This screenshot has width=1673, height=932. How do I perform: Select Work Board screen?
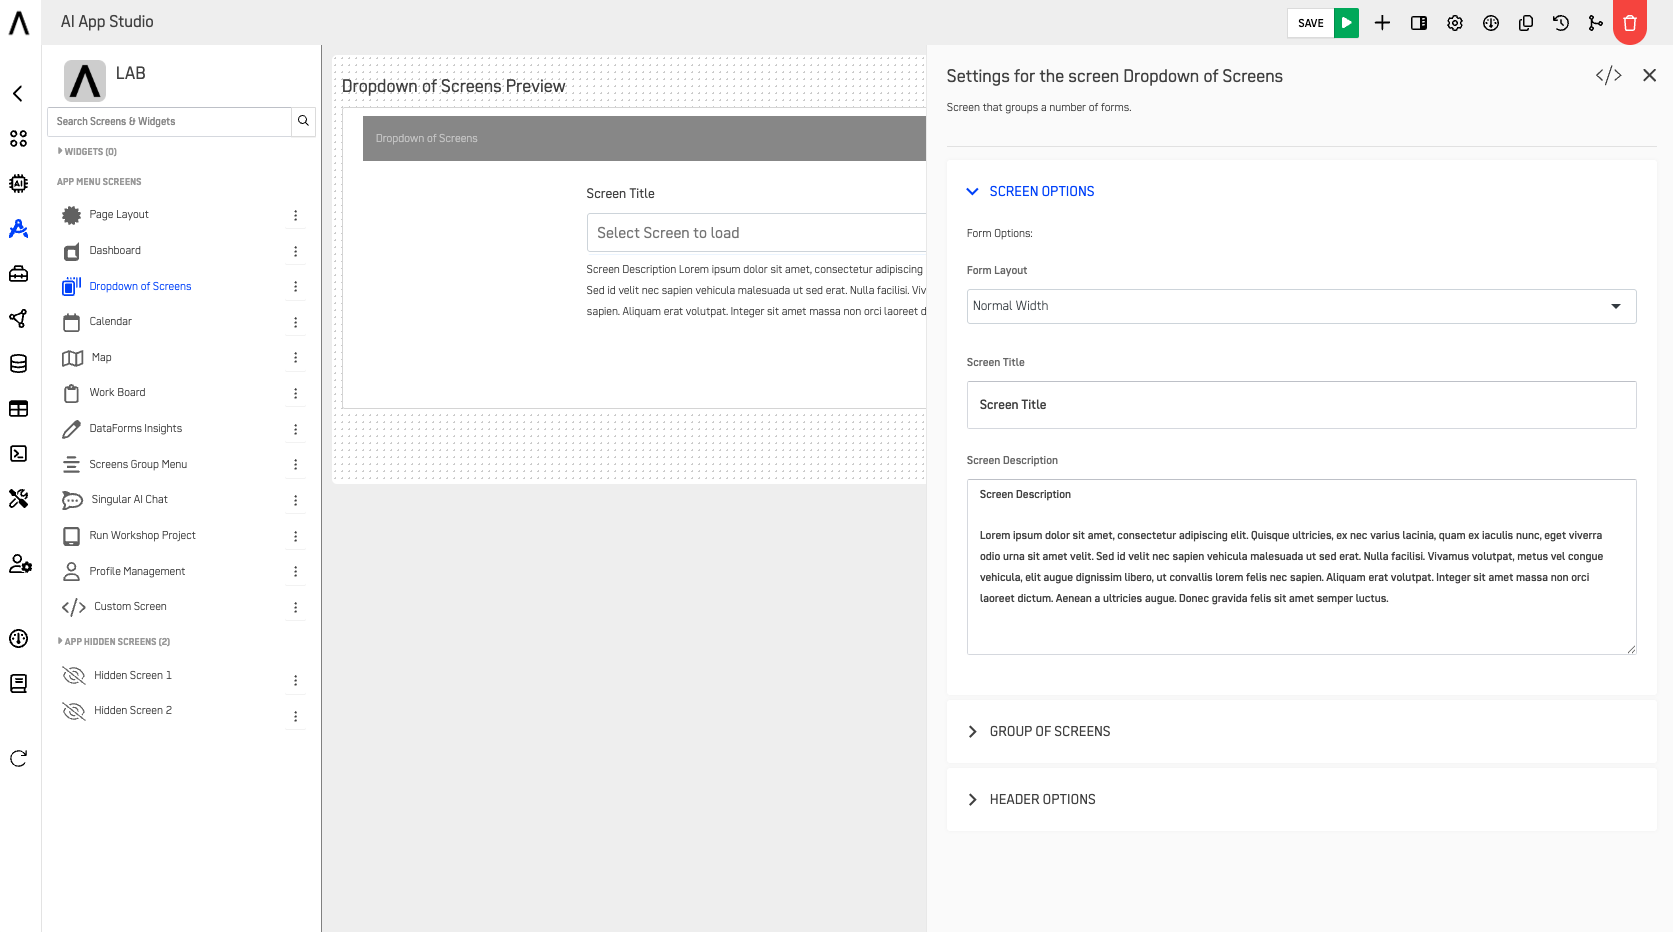pyautogui.click(x=117, y=393)
